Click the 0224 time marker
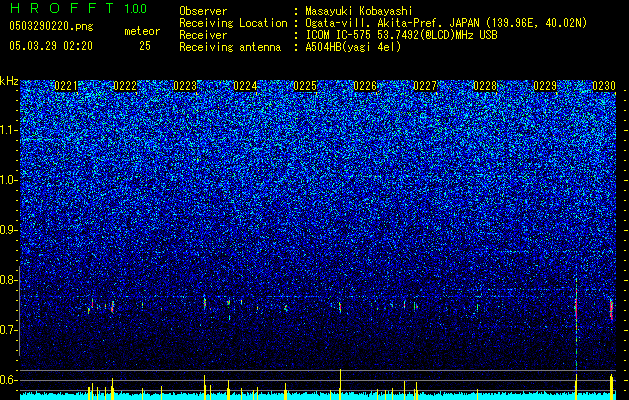The width and height of the screenshot is (629, 400). click(x=245, y=86)
